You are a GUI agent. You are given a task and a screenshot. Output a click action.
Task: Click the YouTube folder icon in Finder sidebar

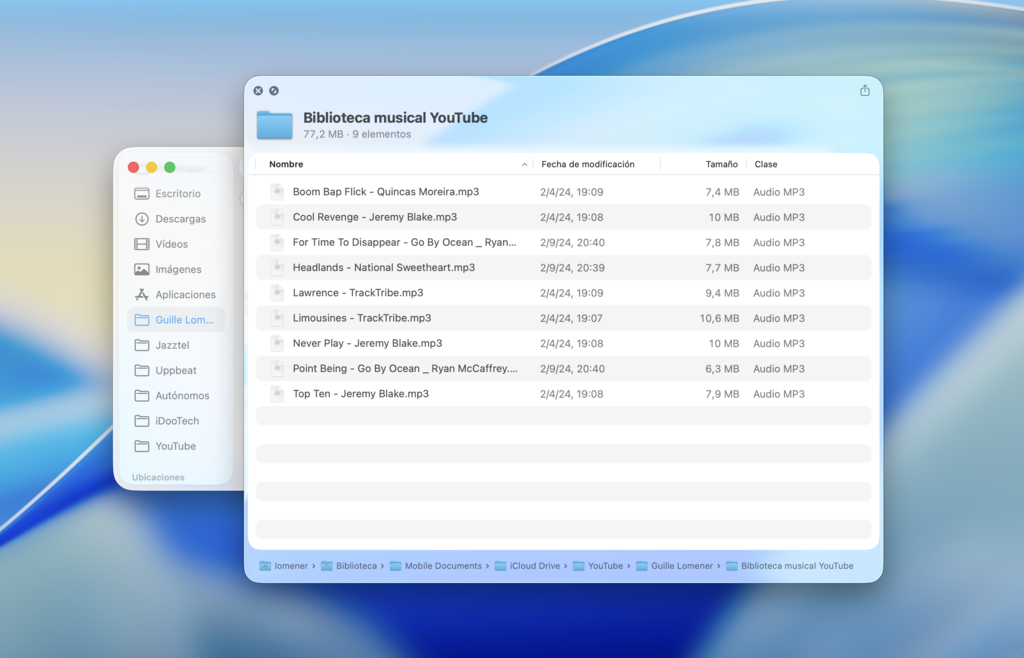click(142, 446)
